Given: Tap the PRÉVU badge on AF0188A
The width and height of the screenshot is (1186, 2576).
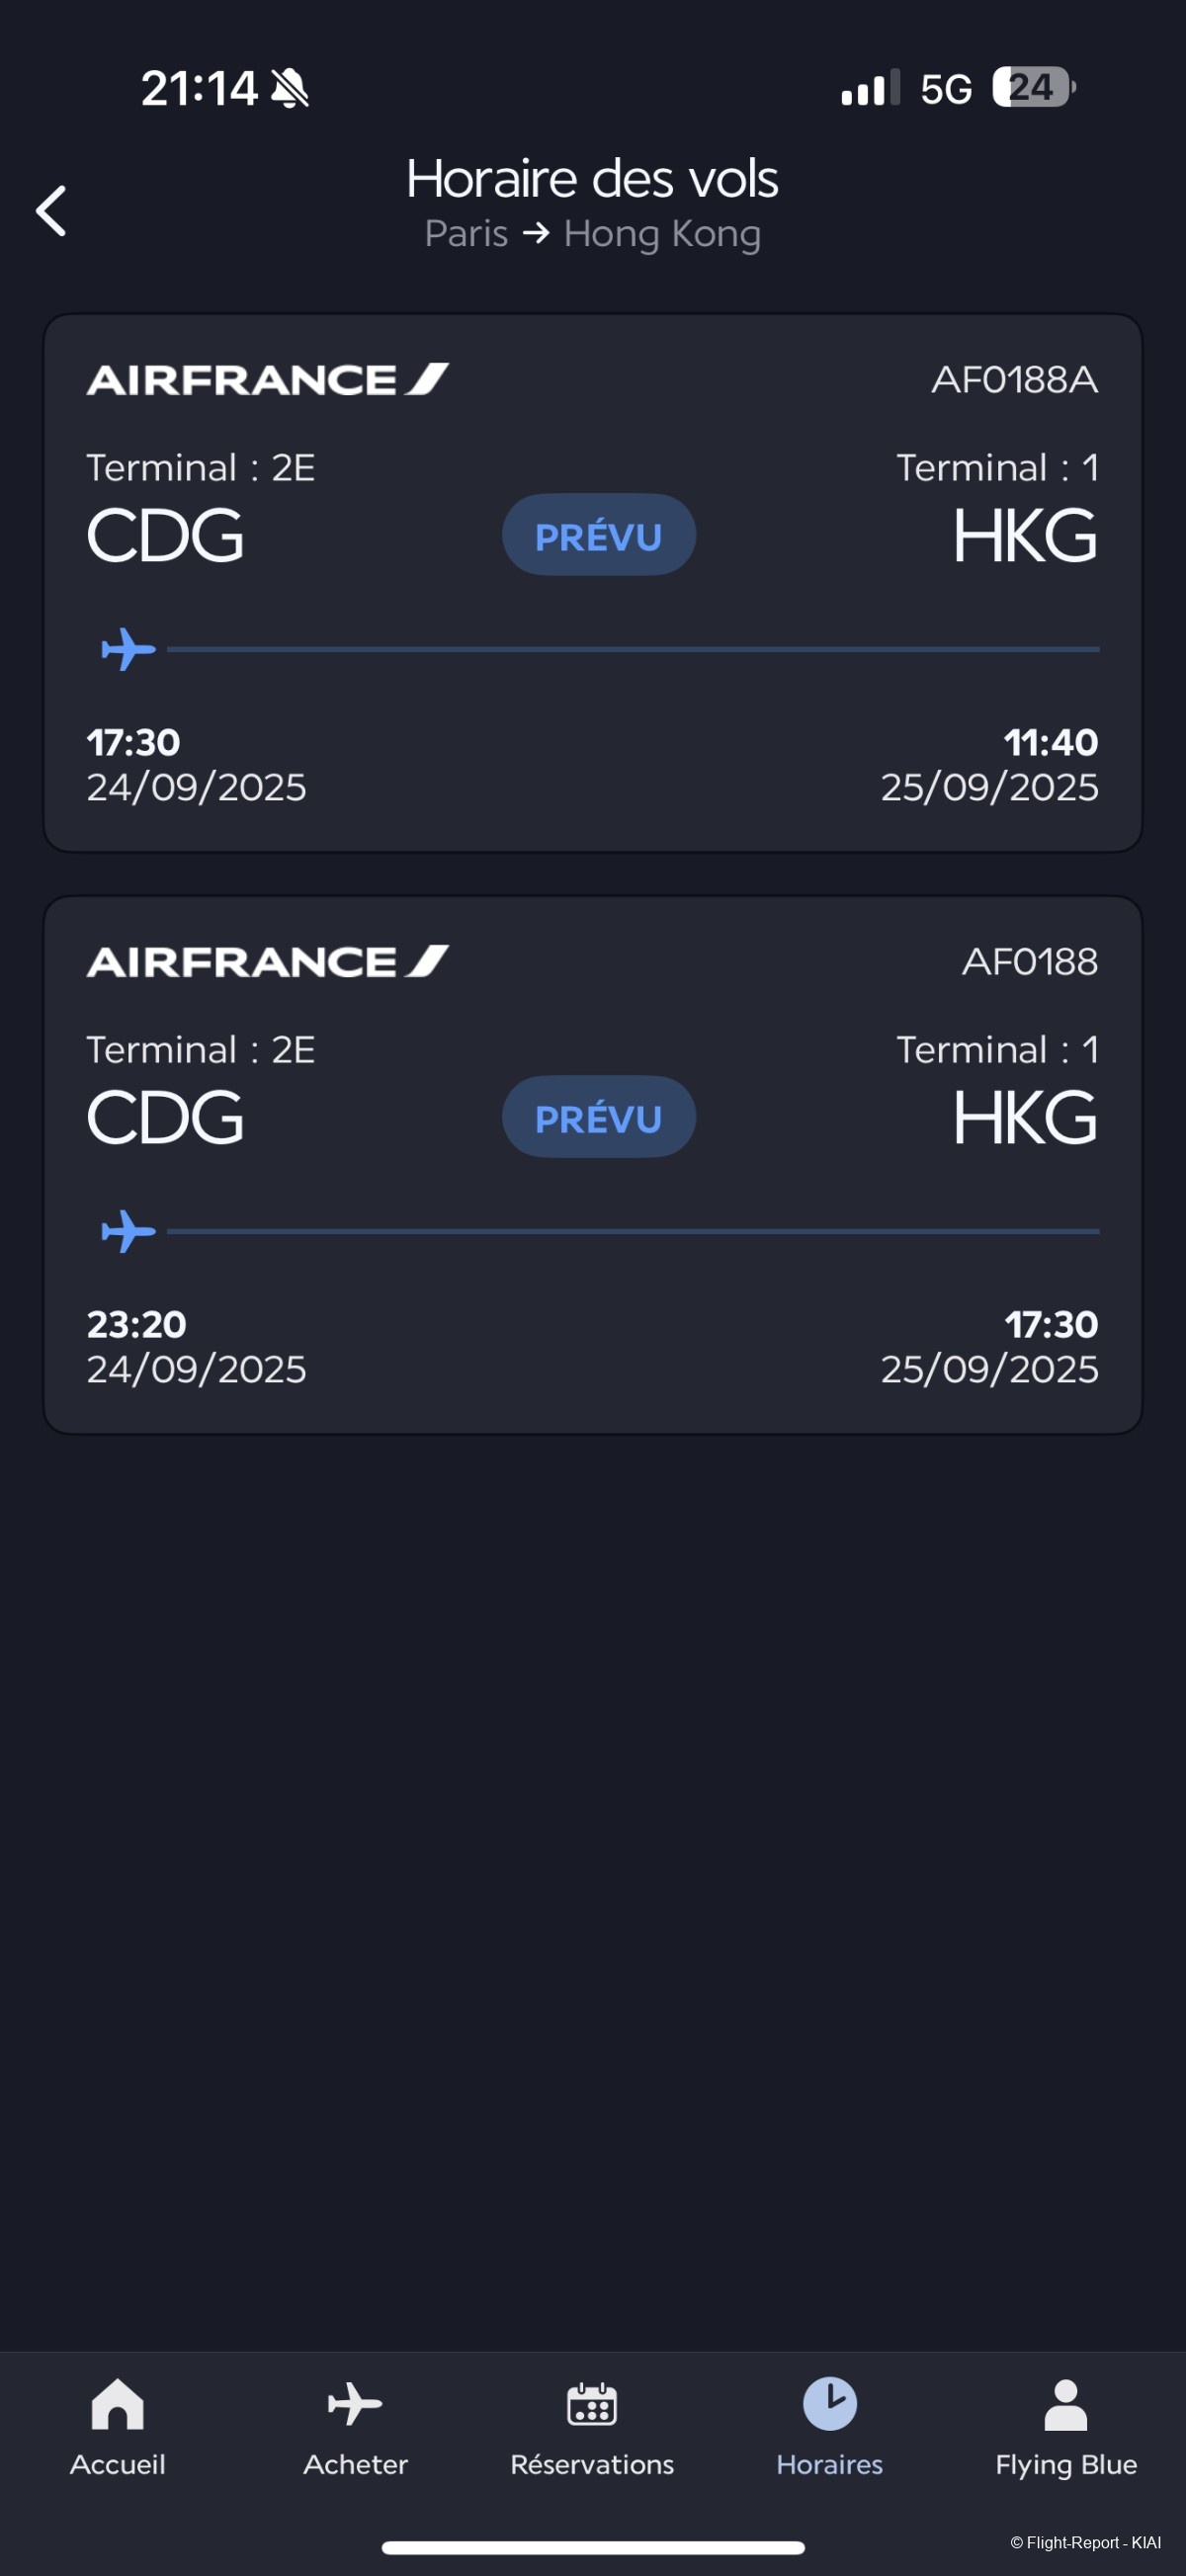Looking at the screenshot, I should pyautogui.click(x=598, y=535).
